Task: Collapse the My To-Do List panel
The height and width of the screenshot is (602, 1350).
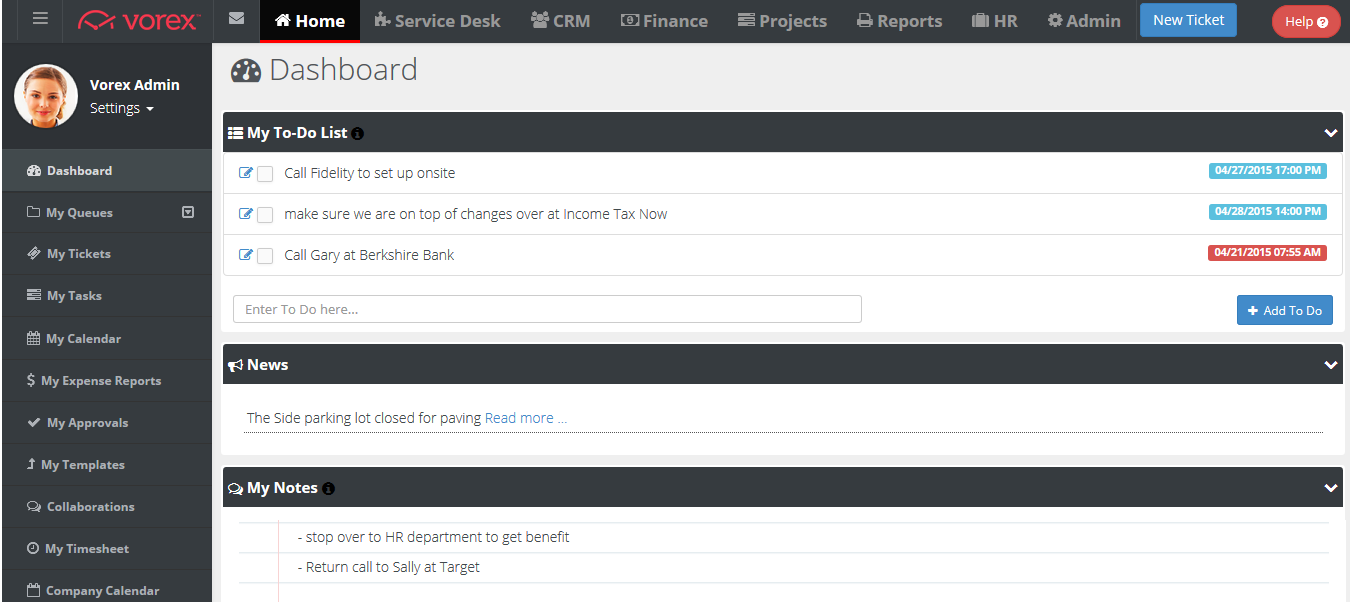Action: point(1331,133)
